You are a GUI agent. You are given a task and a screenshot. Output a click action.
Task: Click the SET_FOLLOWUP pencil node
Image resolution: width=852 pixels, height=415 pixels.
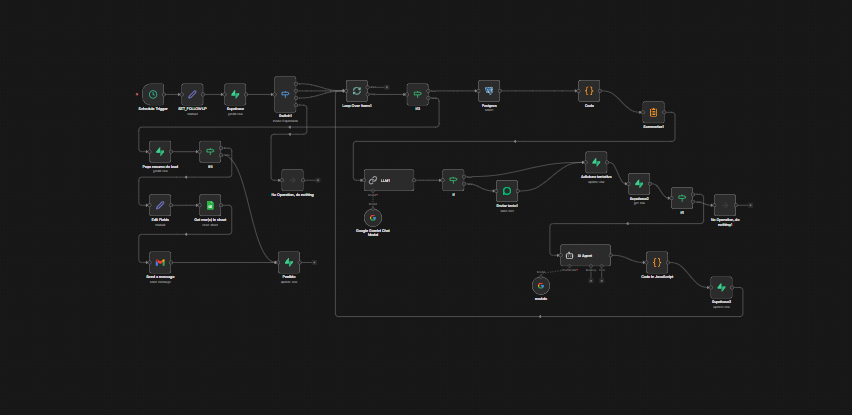click(x=193, y=93)
